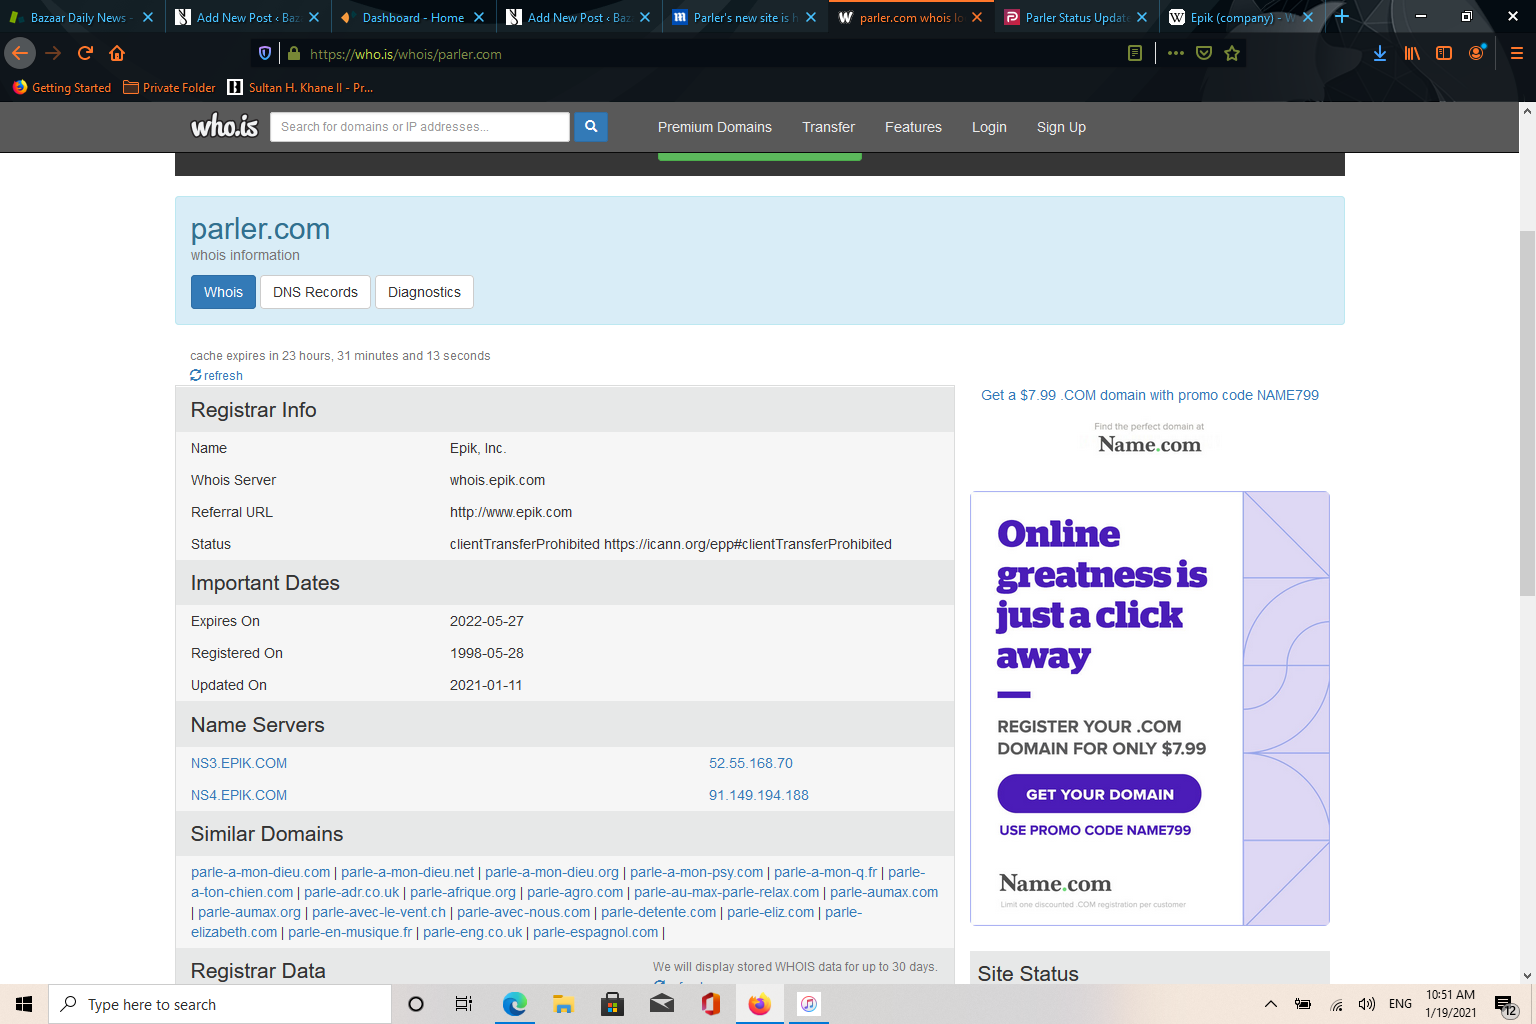
Task: View site security padlock information
Action: 293,54
